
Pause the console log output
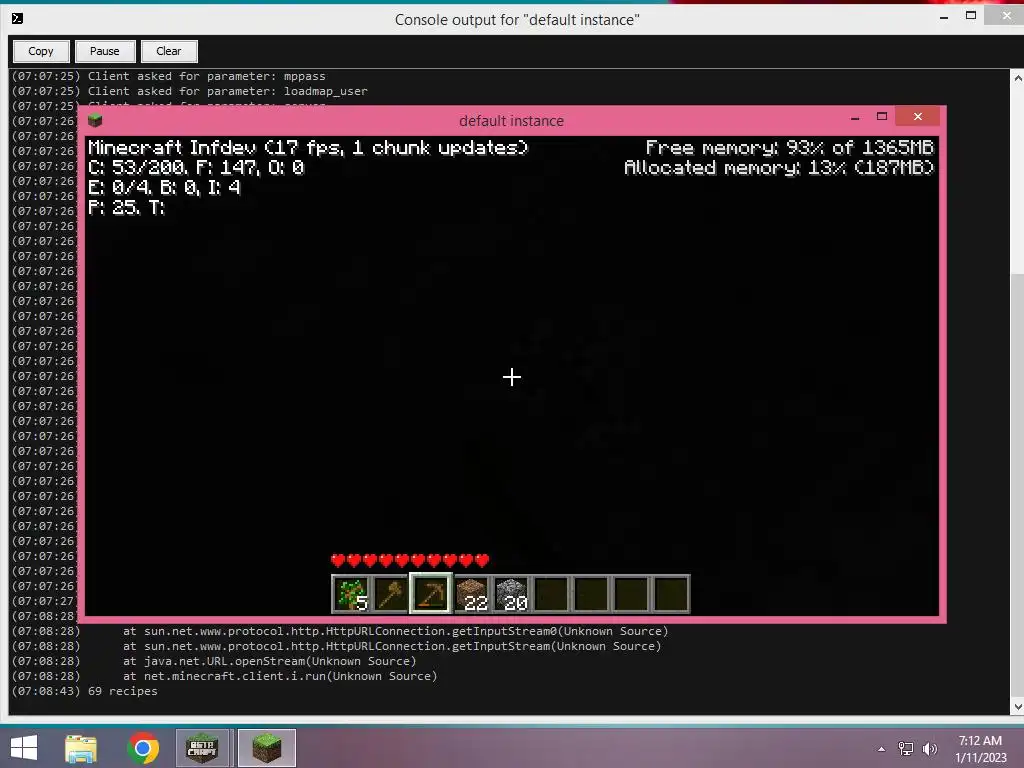(104, 51)
